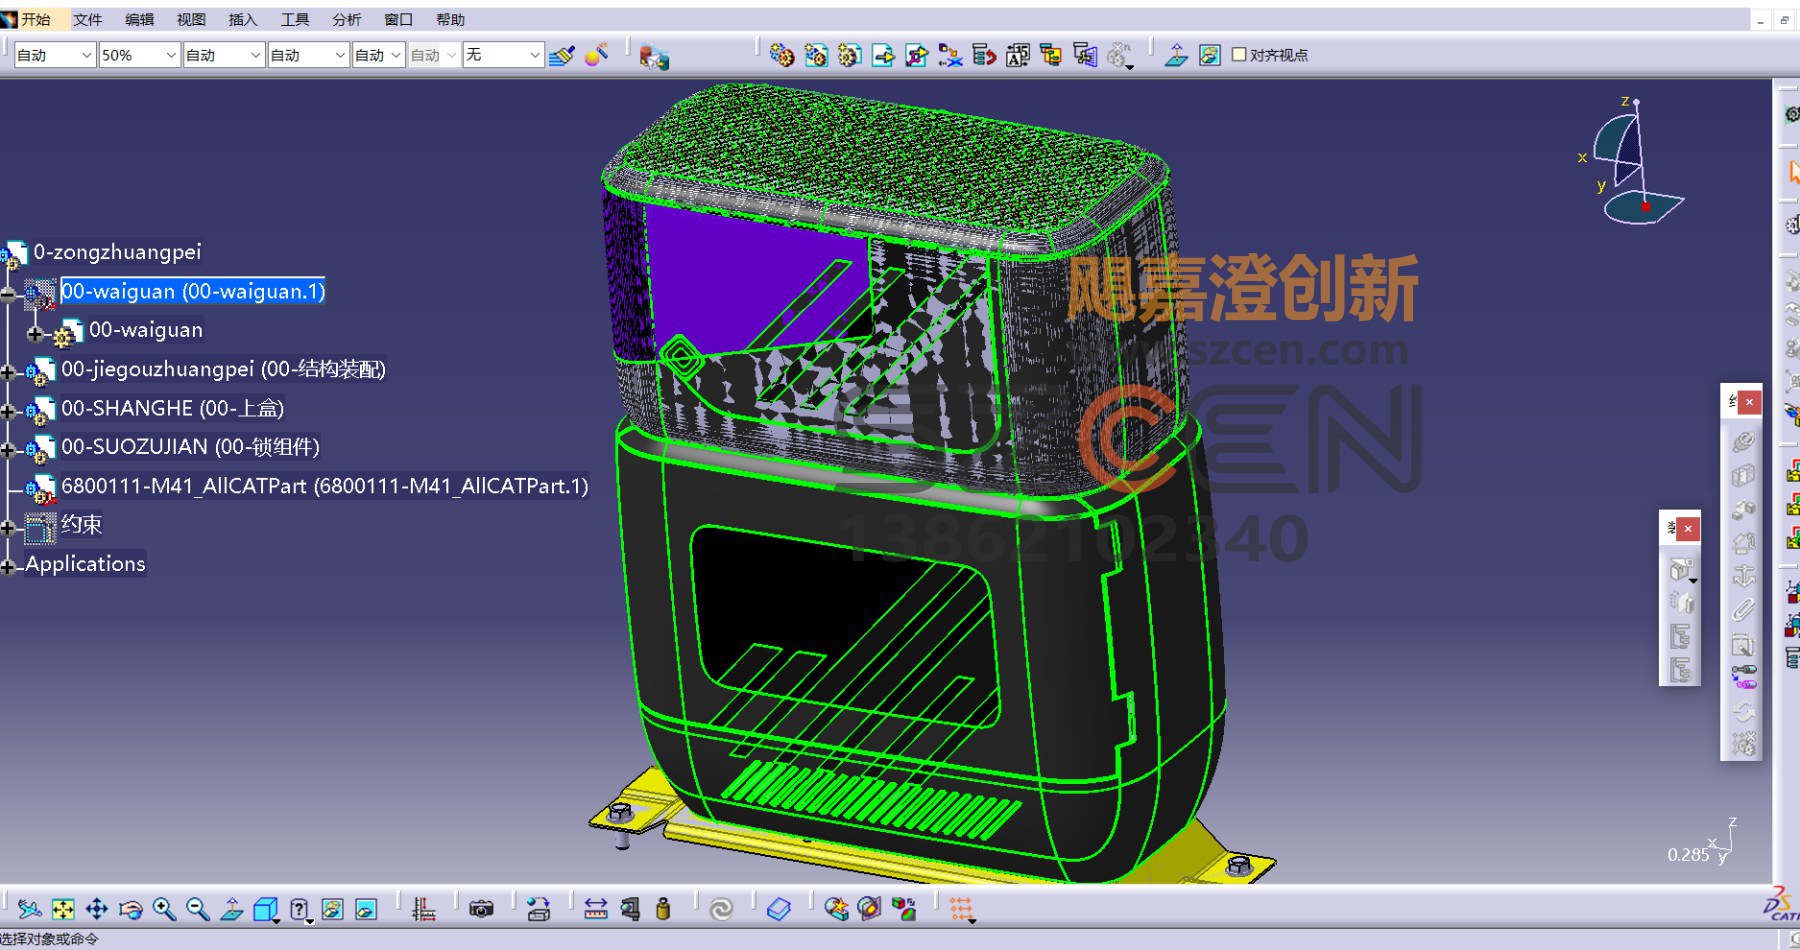Click the Swap Visible Space icon

click(x=366, y=909)
